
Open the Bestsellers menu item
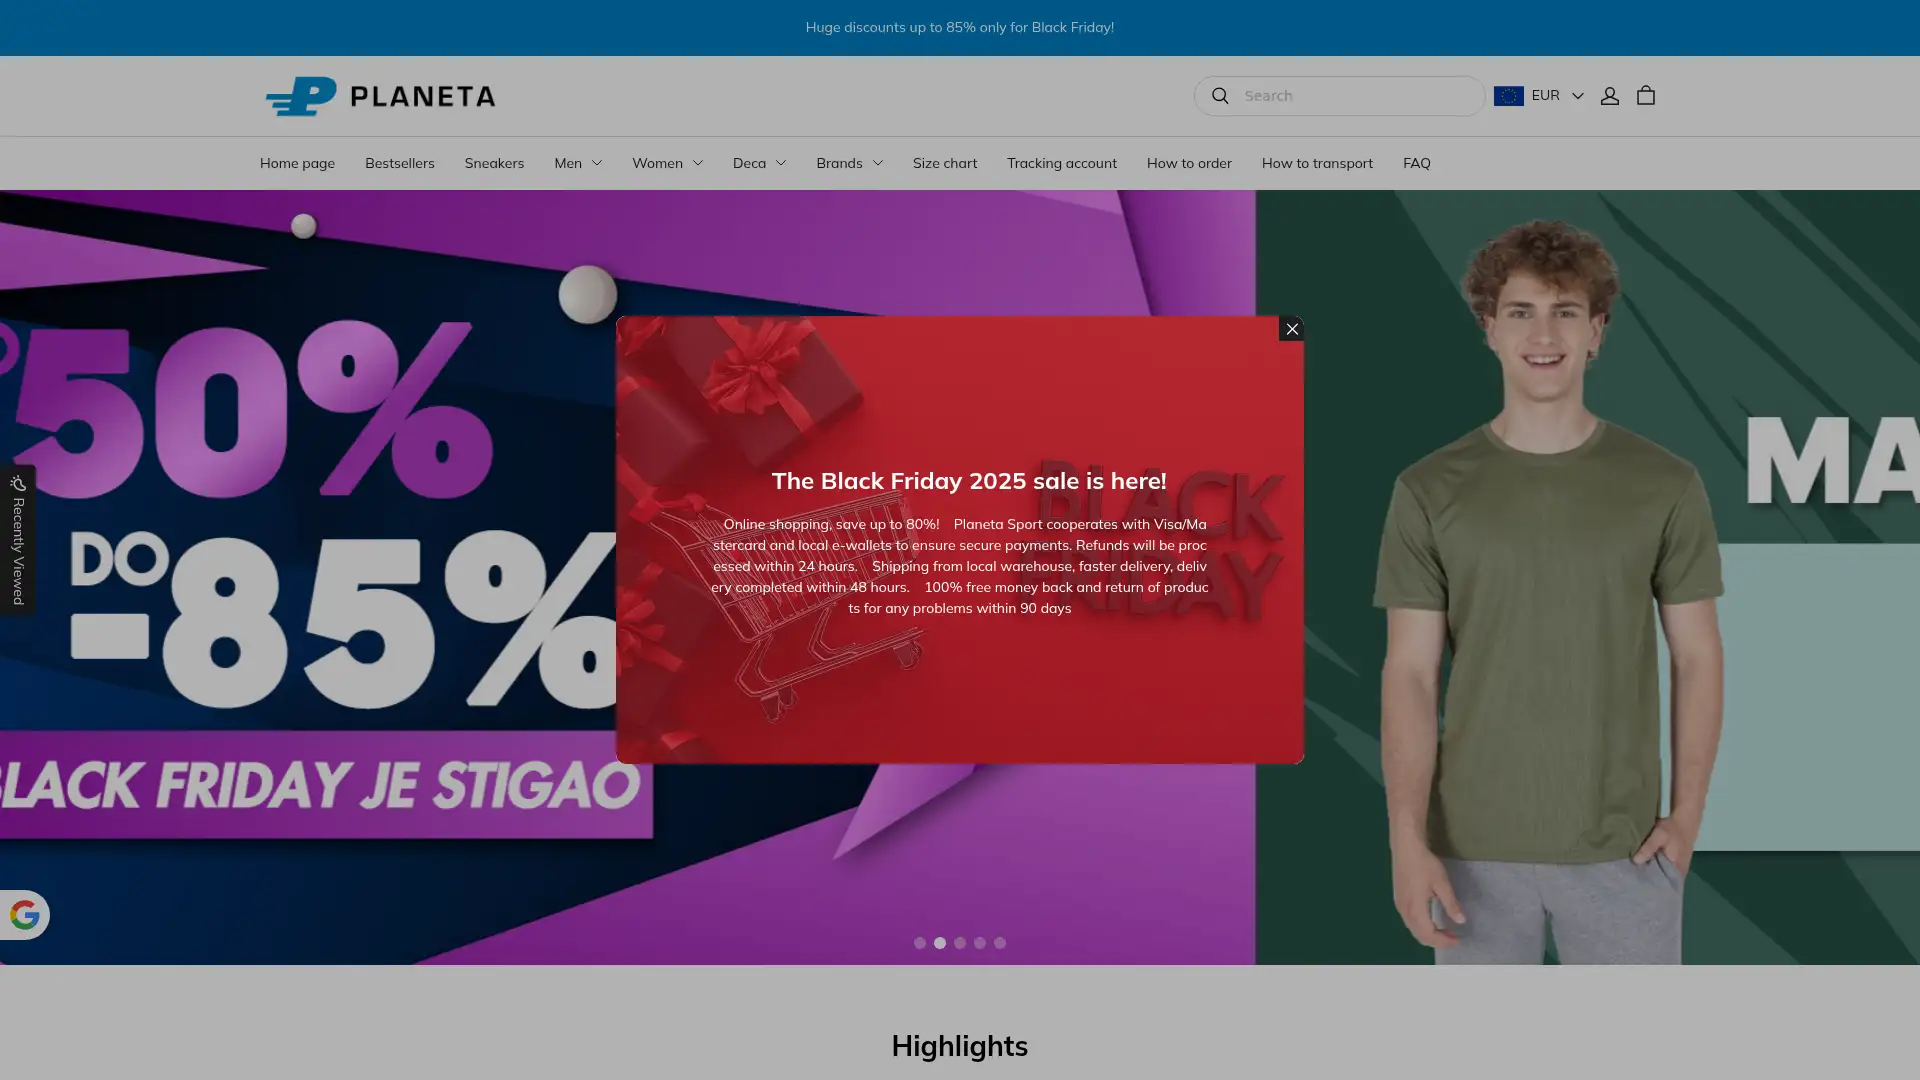399,163
